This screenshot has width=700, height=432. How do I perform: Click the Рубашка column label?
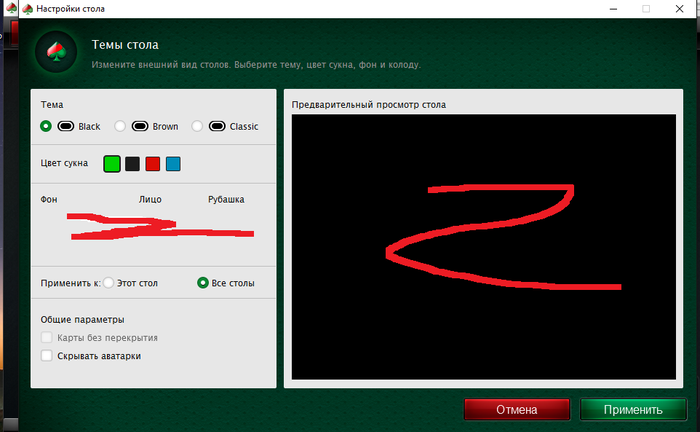click(226, 199)
